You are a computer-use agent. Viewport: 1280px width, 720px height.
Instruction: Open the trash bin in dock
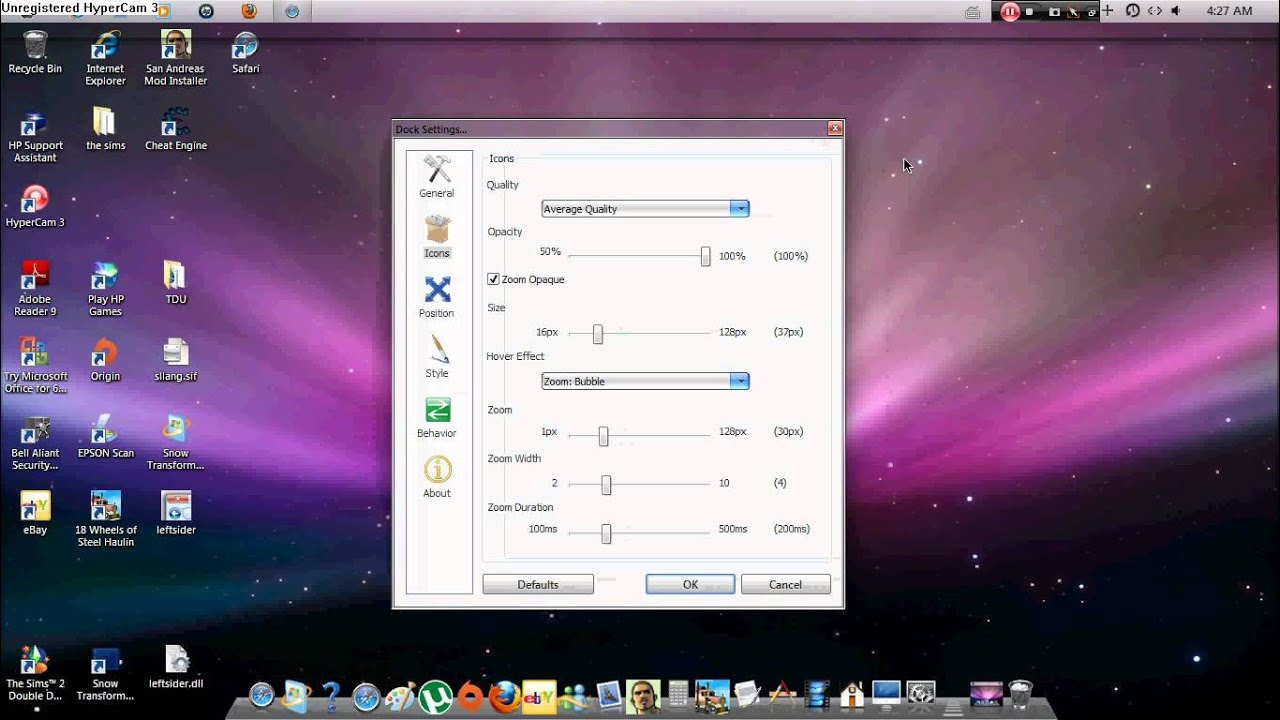[1020, 695]
